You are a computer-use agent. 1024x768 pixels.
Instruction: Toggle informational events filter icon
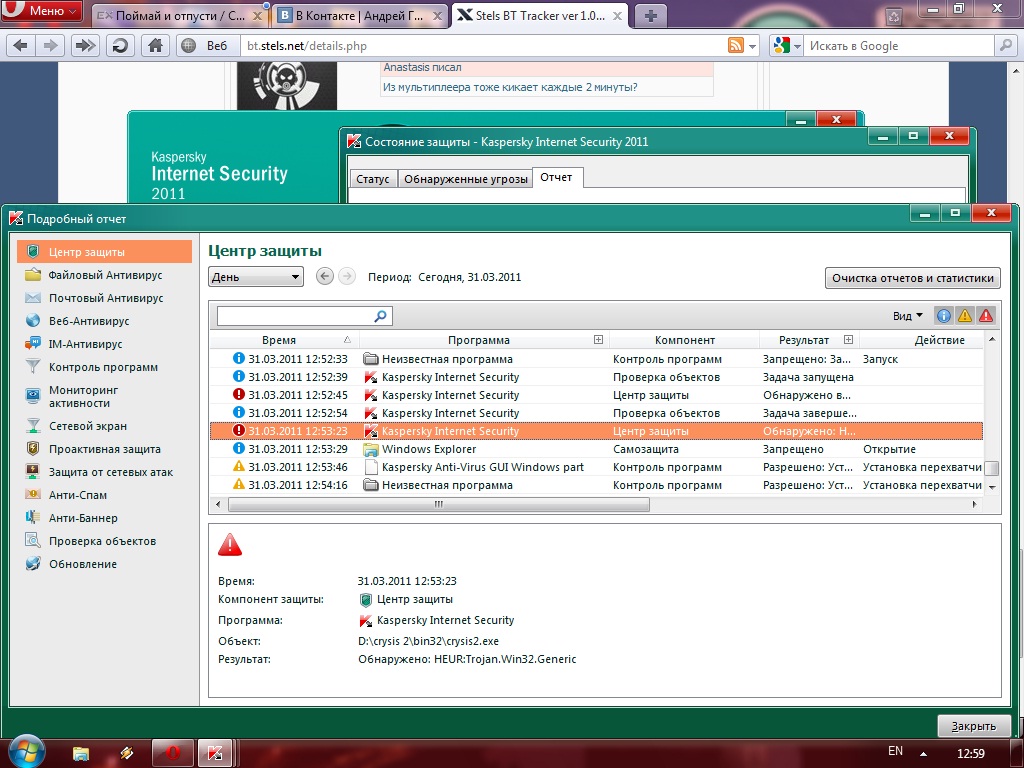tap(944, 316)
